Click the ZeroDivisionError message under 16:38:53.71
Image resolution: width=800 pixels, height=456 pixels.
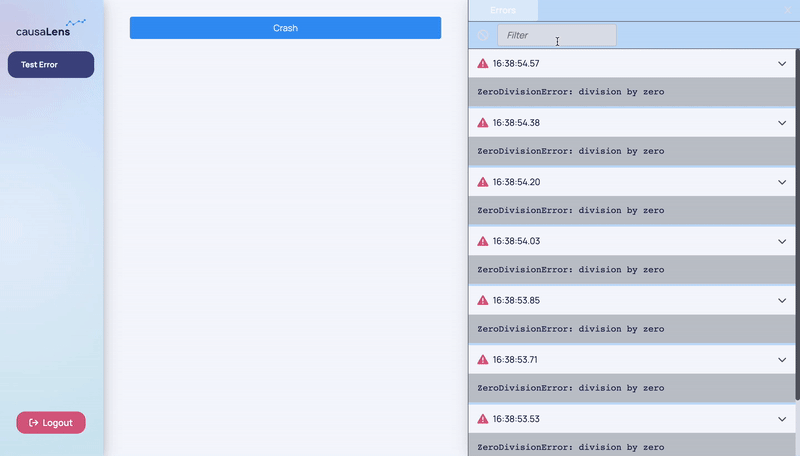point(570,388)
